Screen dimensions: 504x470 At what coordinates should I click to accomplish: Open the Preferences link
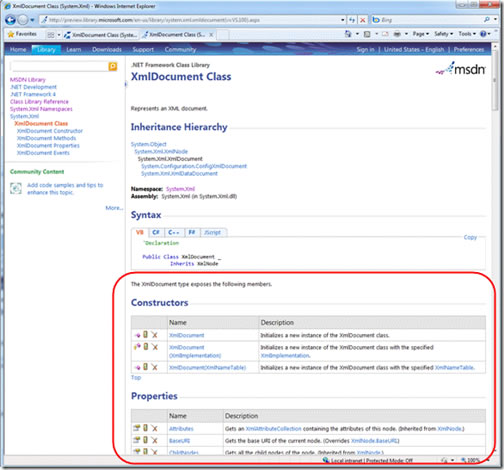point(469,49)
